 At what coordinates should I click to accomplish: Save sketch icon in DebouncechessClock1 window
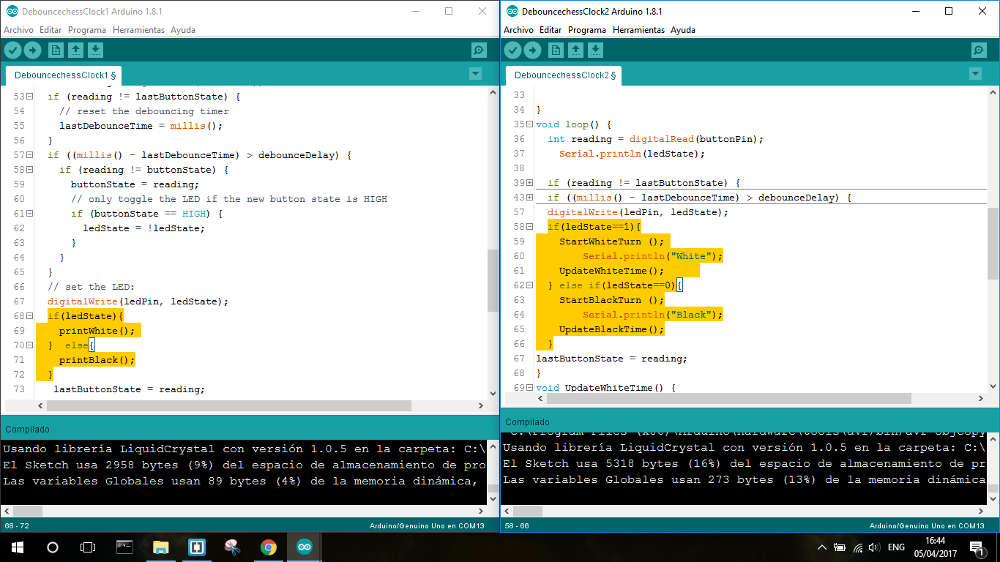95,50
